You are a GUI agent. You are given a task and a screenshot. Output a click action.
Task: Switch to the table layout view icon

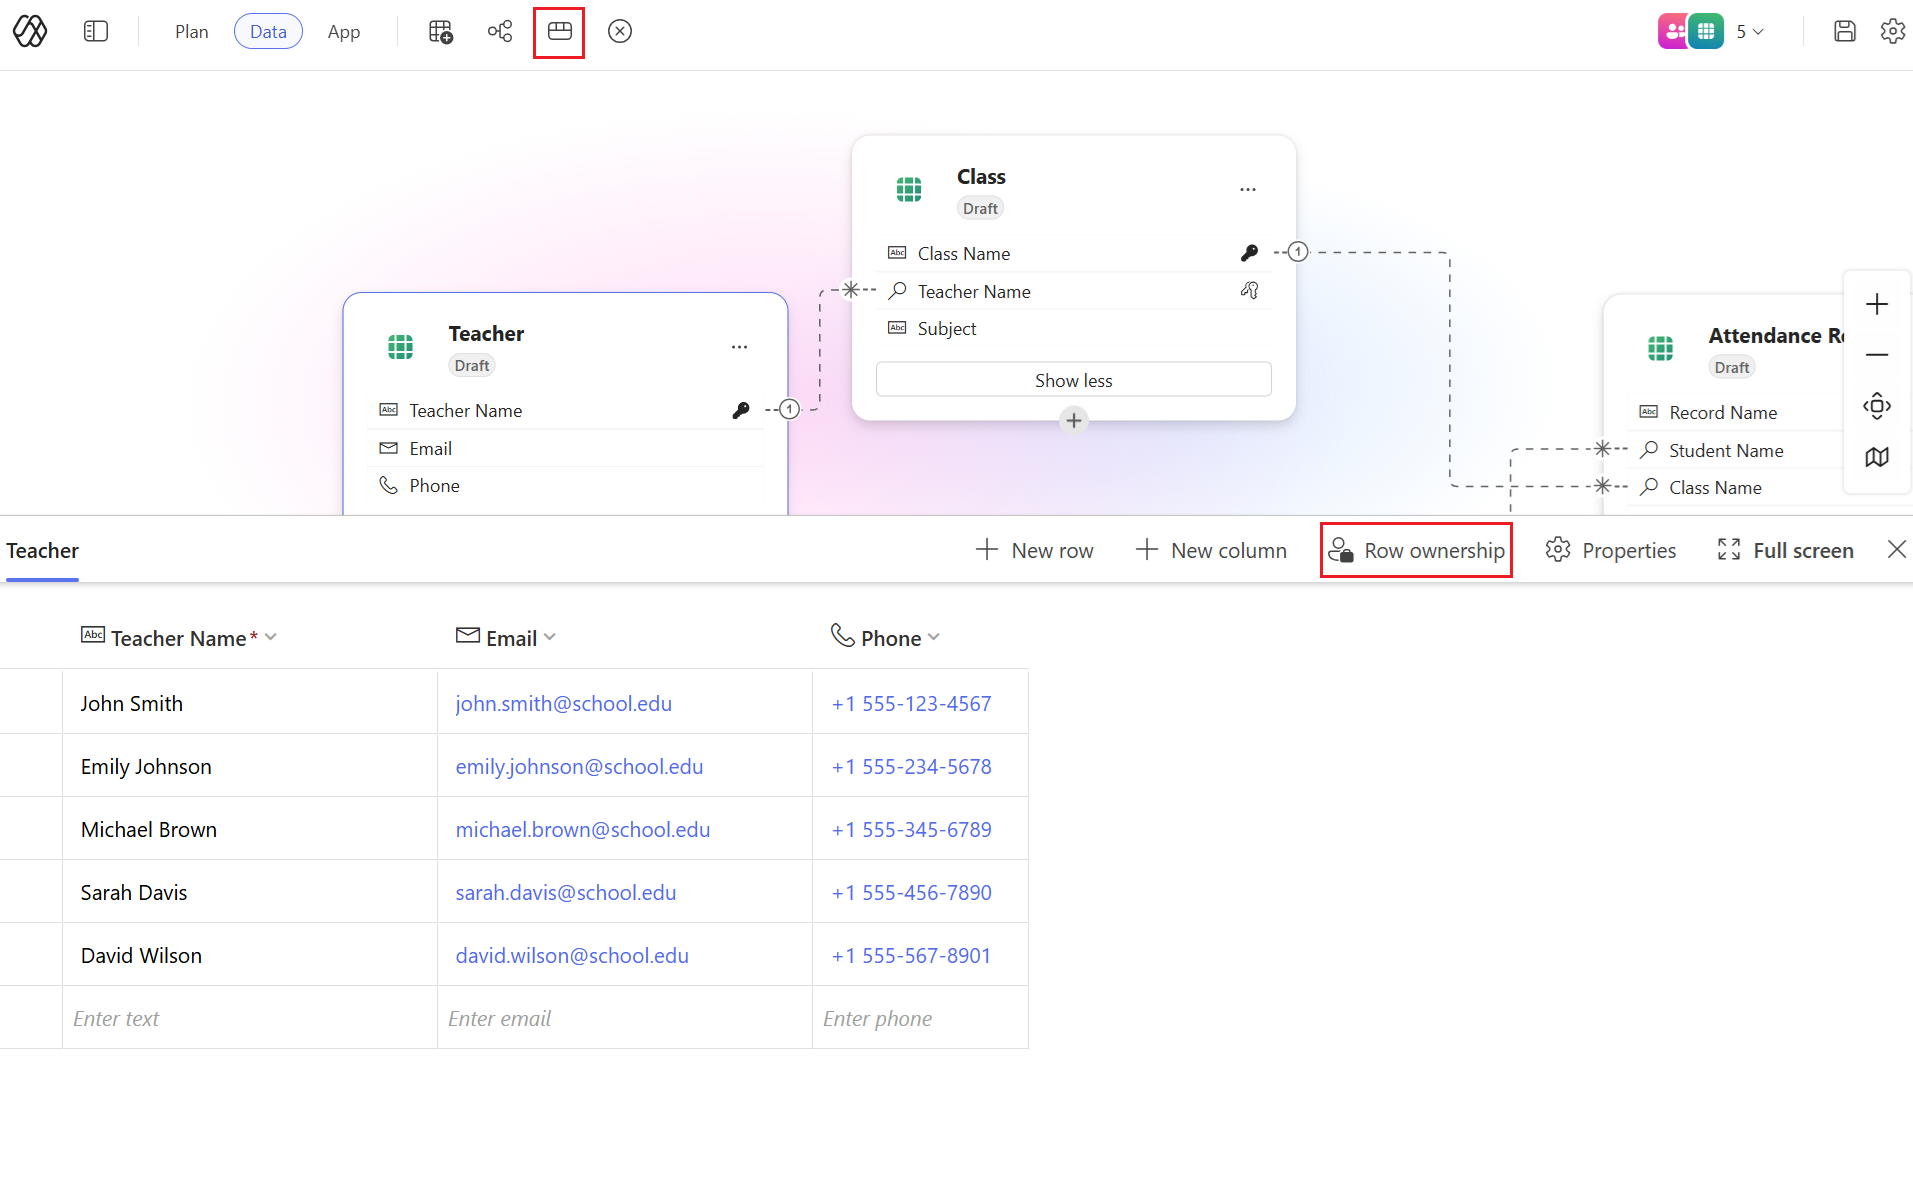click(x=558, y=31)
